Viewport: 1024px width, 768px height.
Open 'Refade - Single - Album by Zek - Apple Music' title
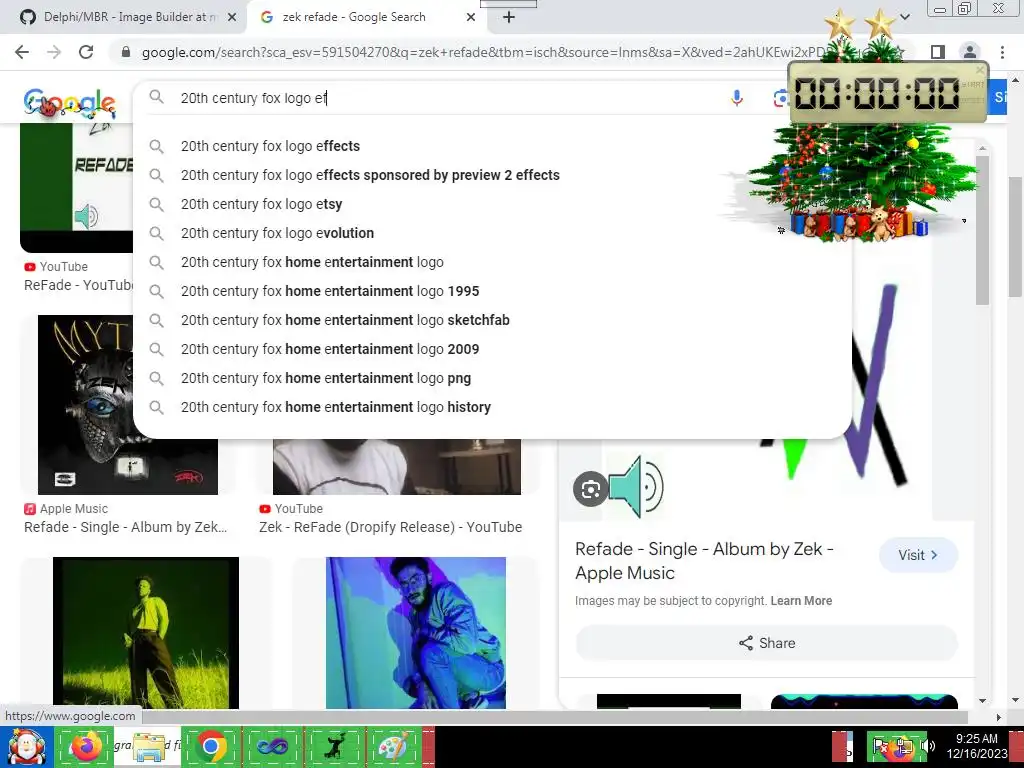(704, 561)
